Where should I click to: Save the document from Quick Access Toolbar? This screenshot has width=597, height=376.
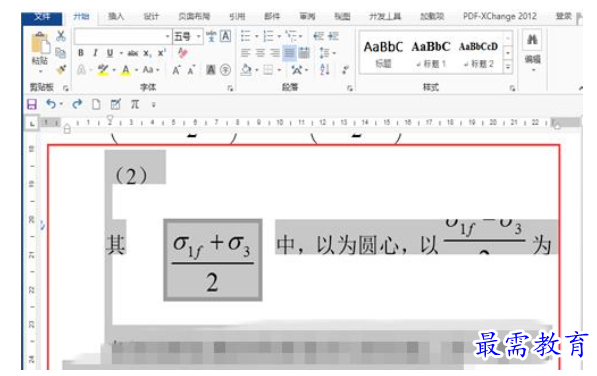coord(32,104)
